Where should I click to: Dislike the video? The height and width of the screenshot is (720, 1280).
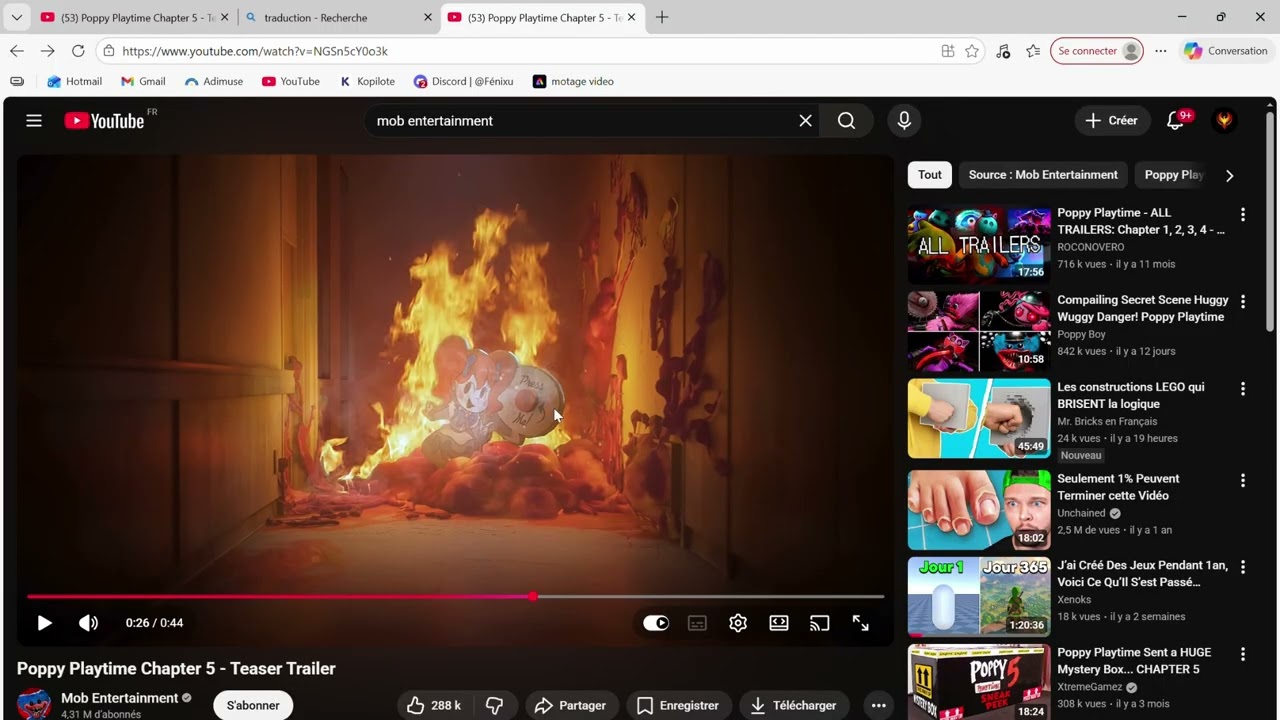(494, 706)
